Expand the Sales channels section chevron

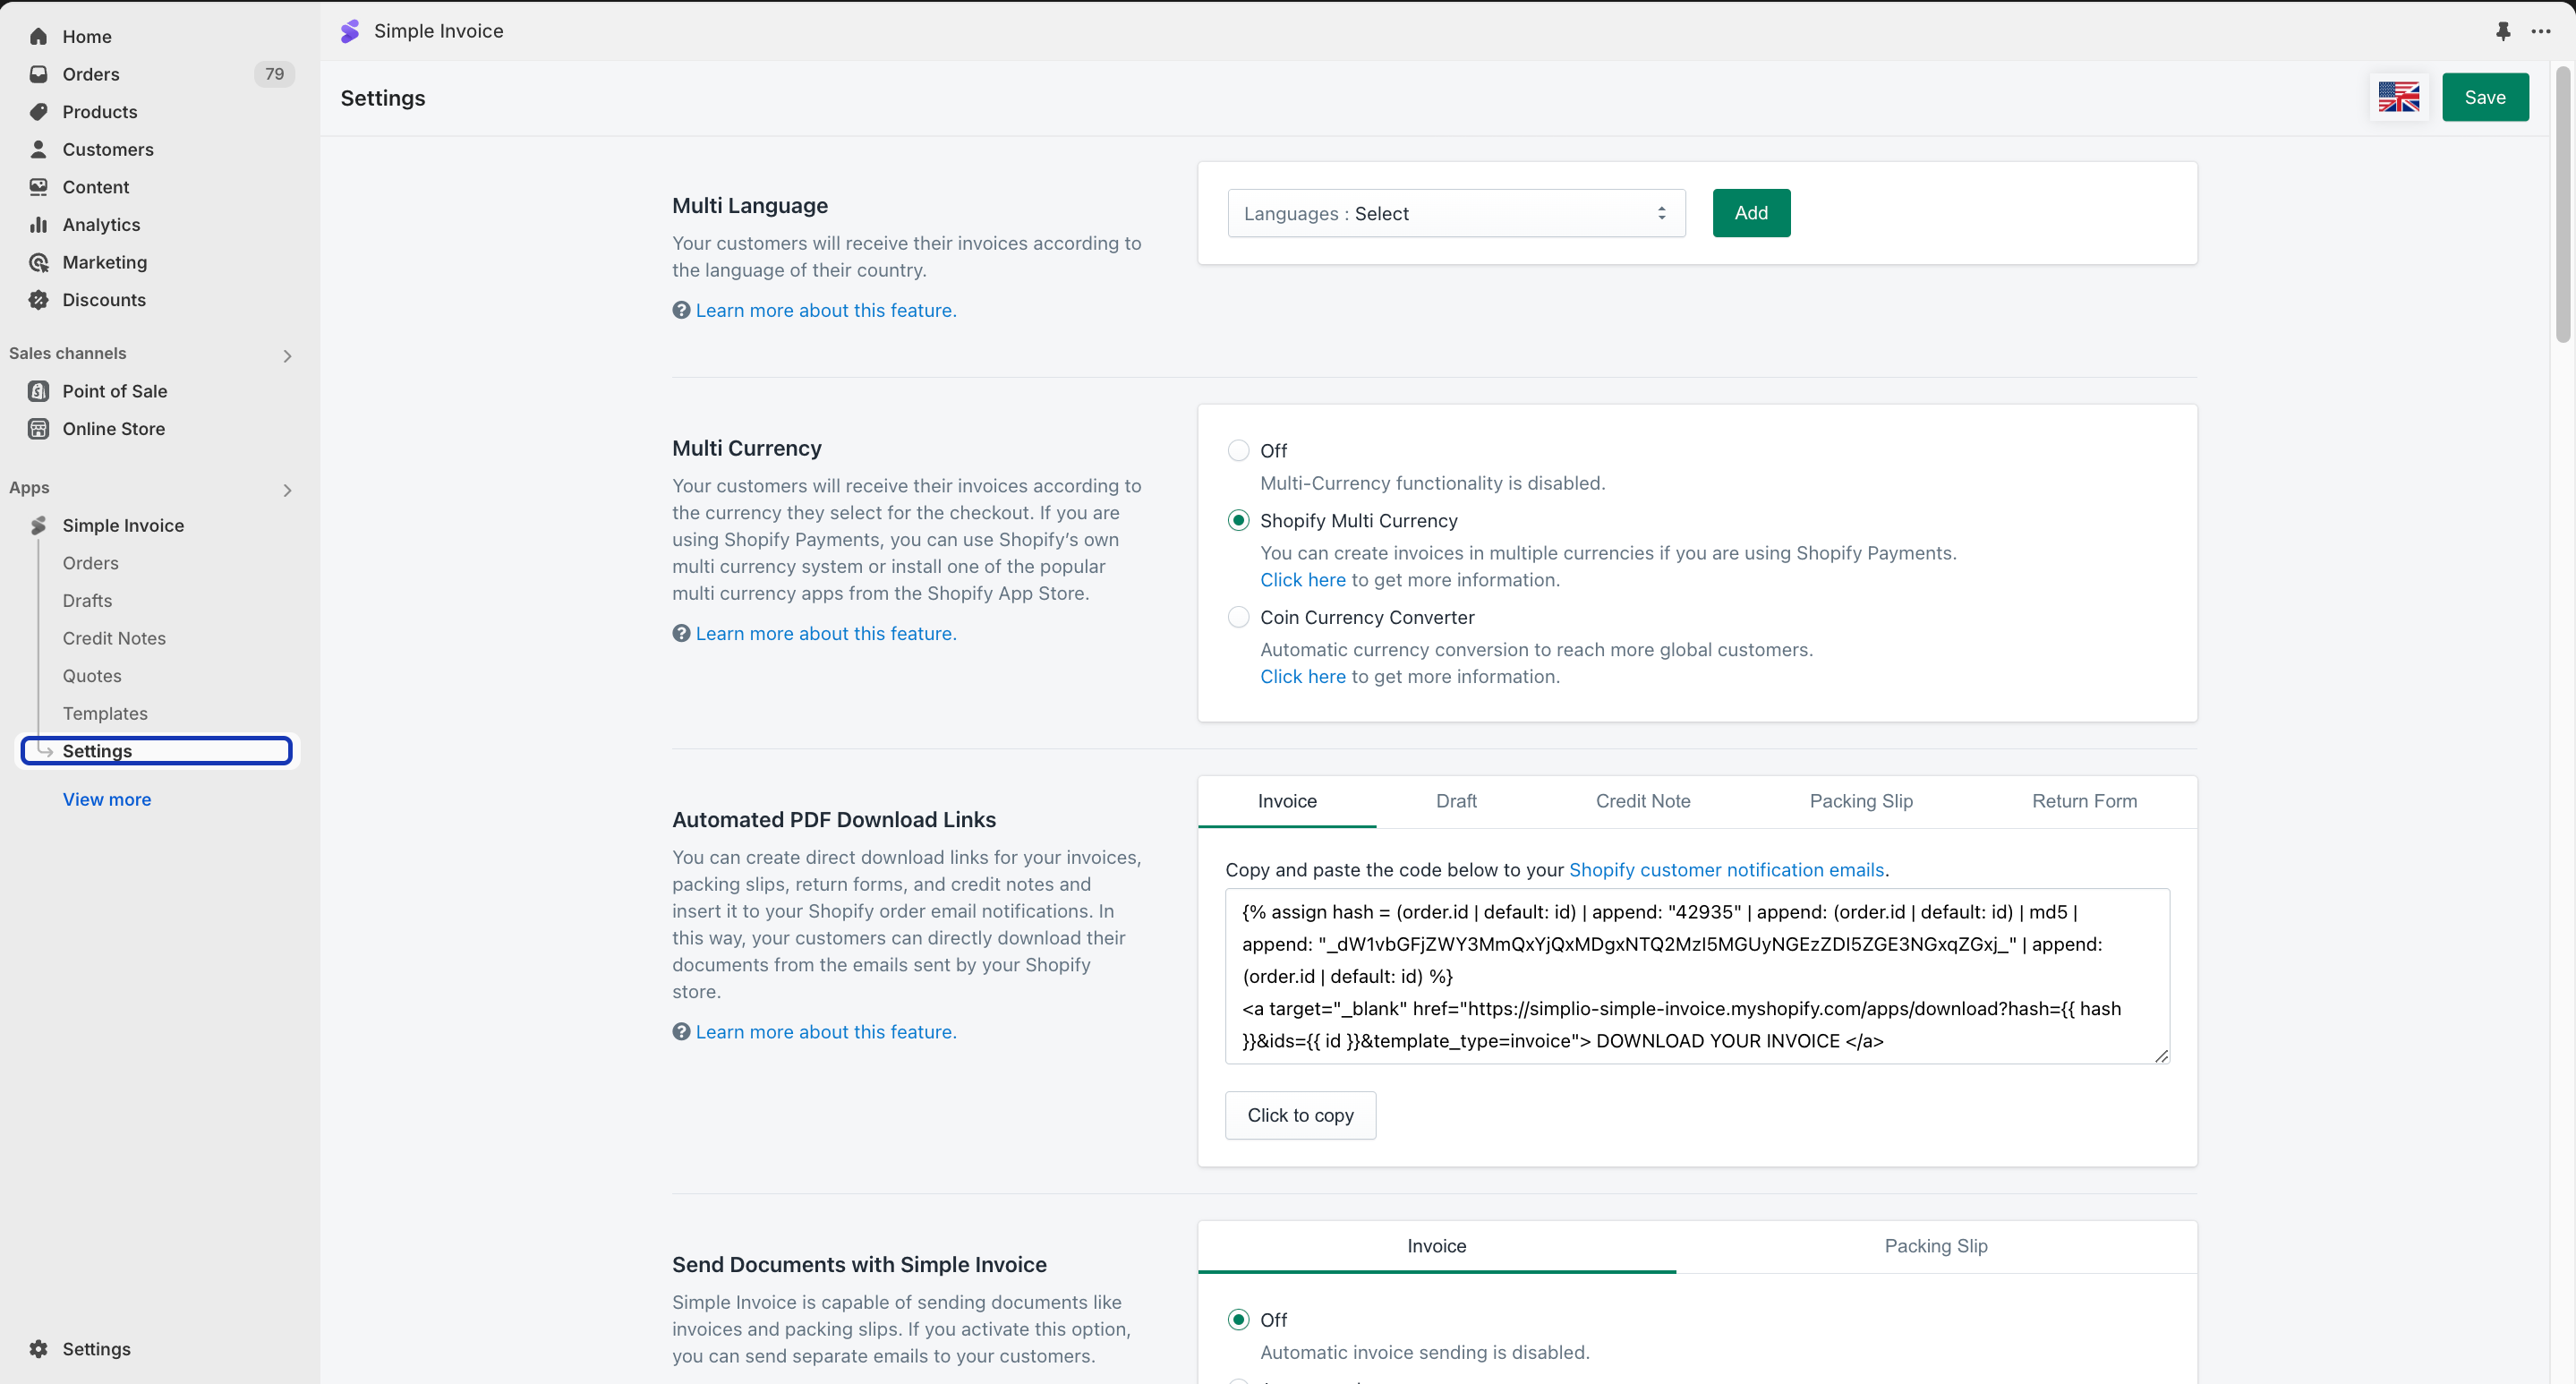pos(287,355)
